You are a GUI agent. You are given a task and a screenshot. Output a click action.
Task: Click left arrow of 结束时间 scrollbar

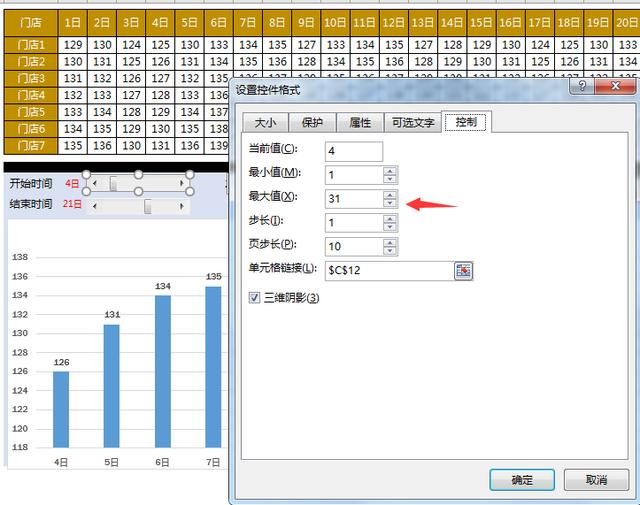(94, 205)
